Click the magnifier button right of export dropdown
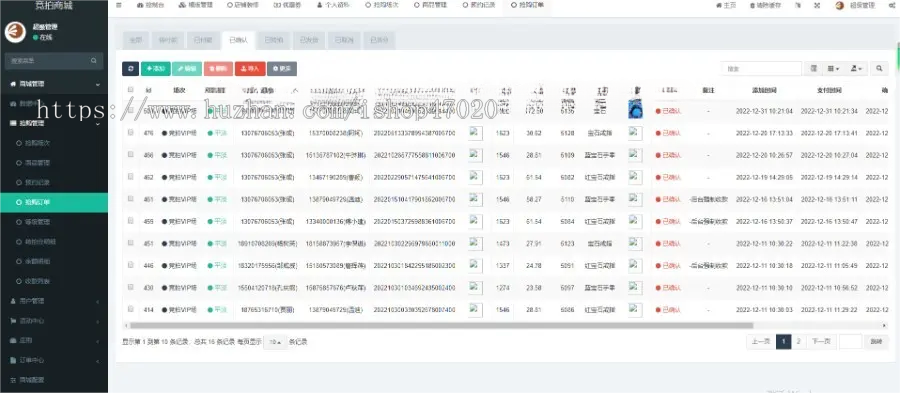 (879, 69)
